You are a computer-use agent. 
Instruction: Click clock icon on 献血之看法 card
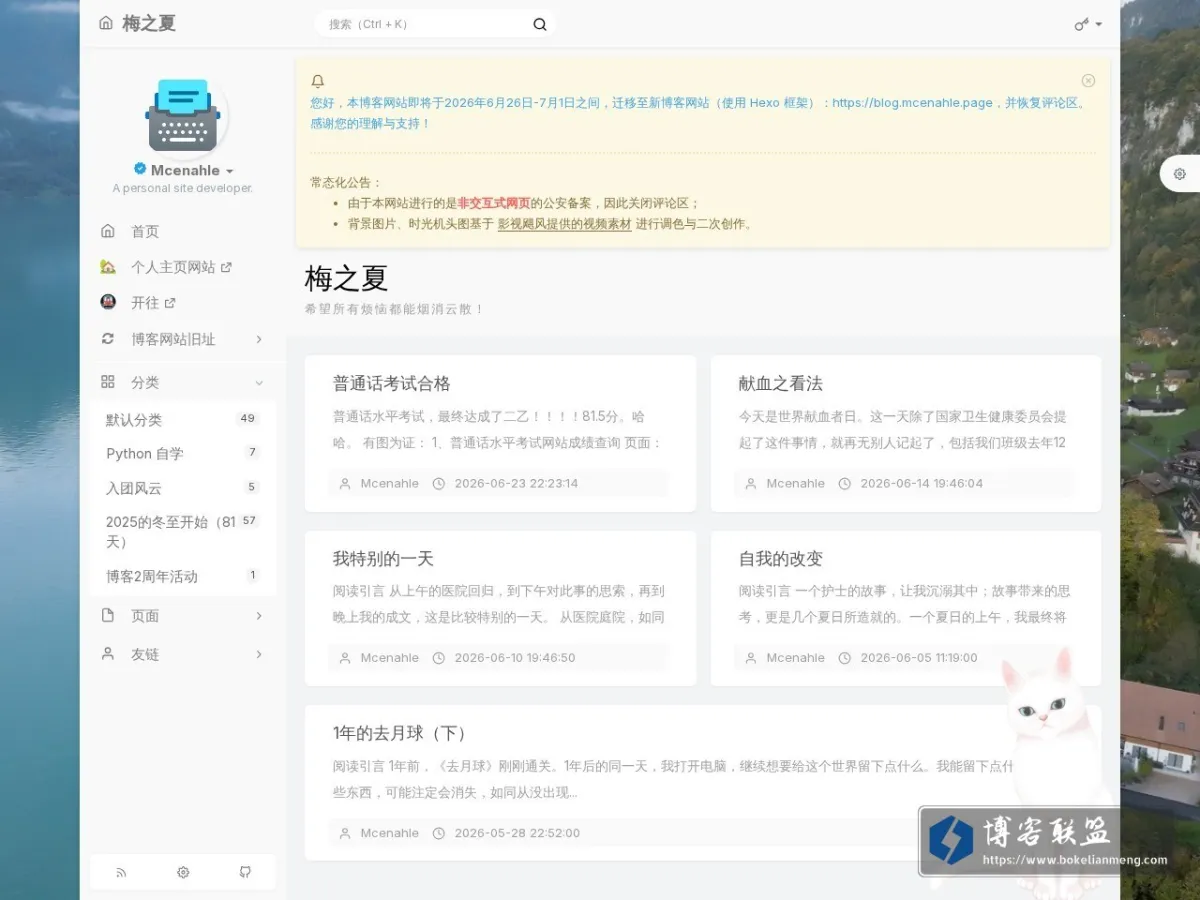(x=844, y=483)
